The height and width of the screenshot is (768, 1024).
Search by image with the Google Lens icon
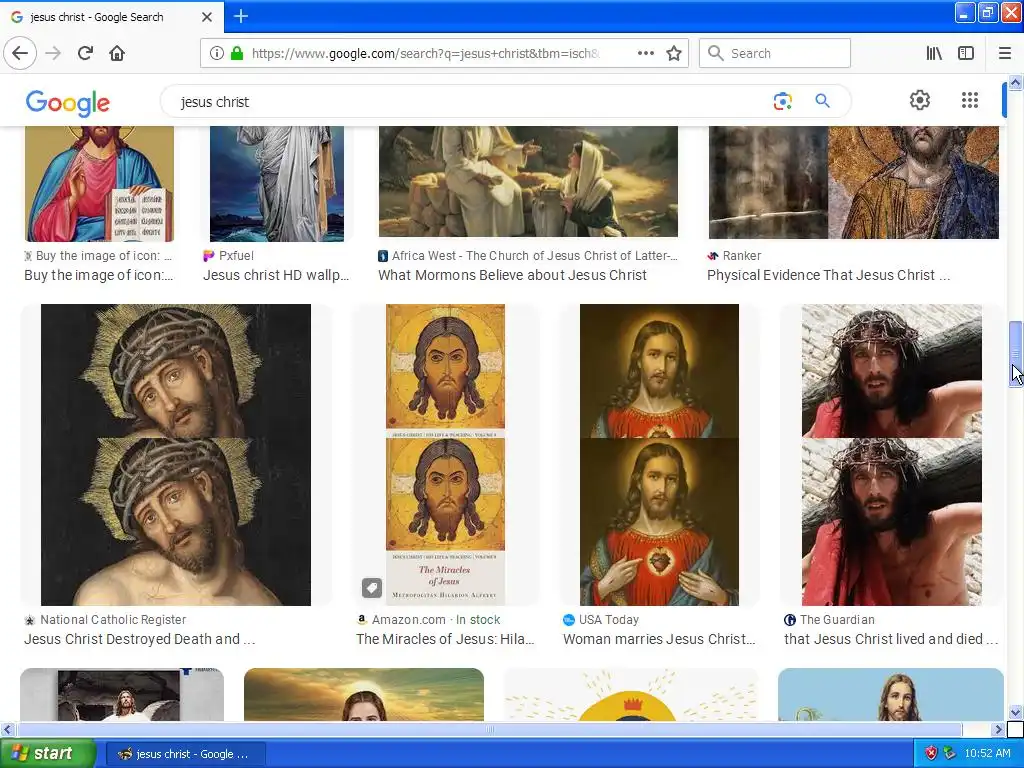coord(782,101)
